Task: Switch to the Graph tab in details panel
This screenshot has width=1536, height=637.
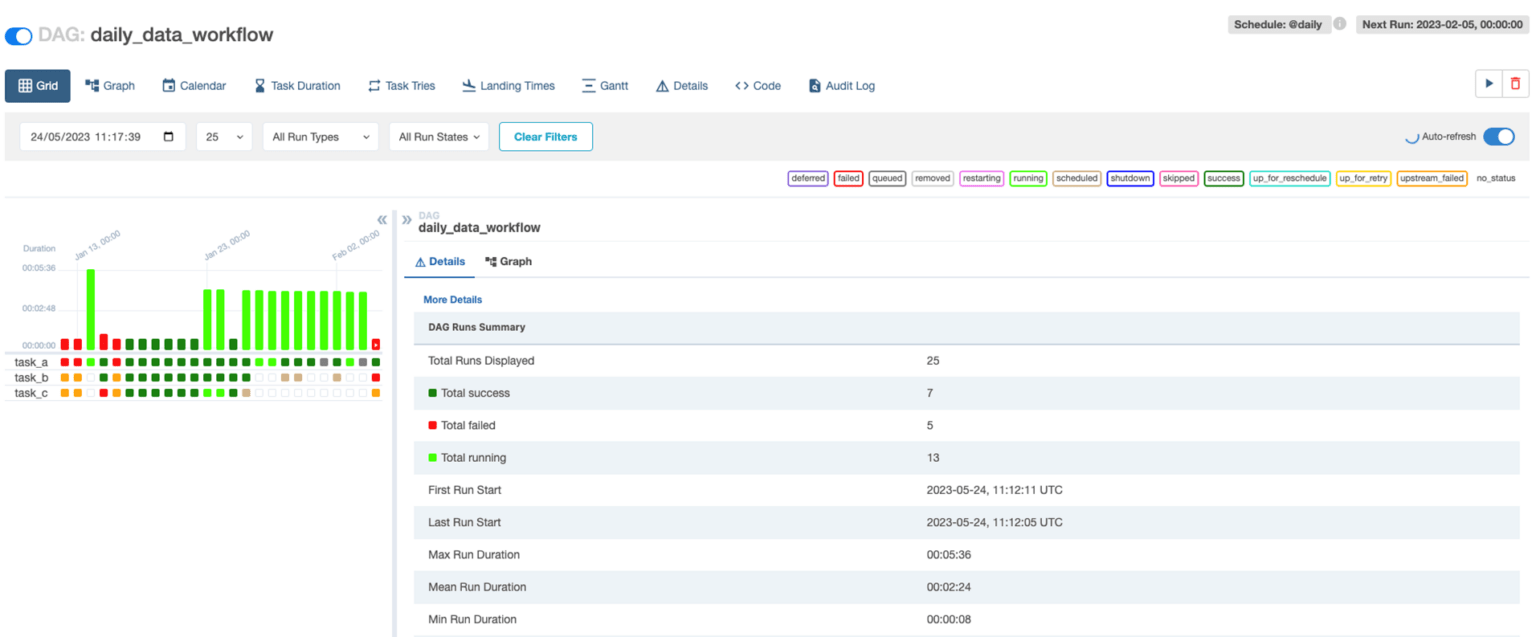Action: [x=508, y=261]
